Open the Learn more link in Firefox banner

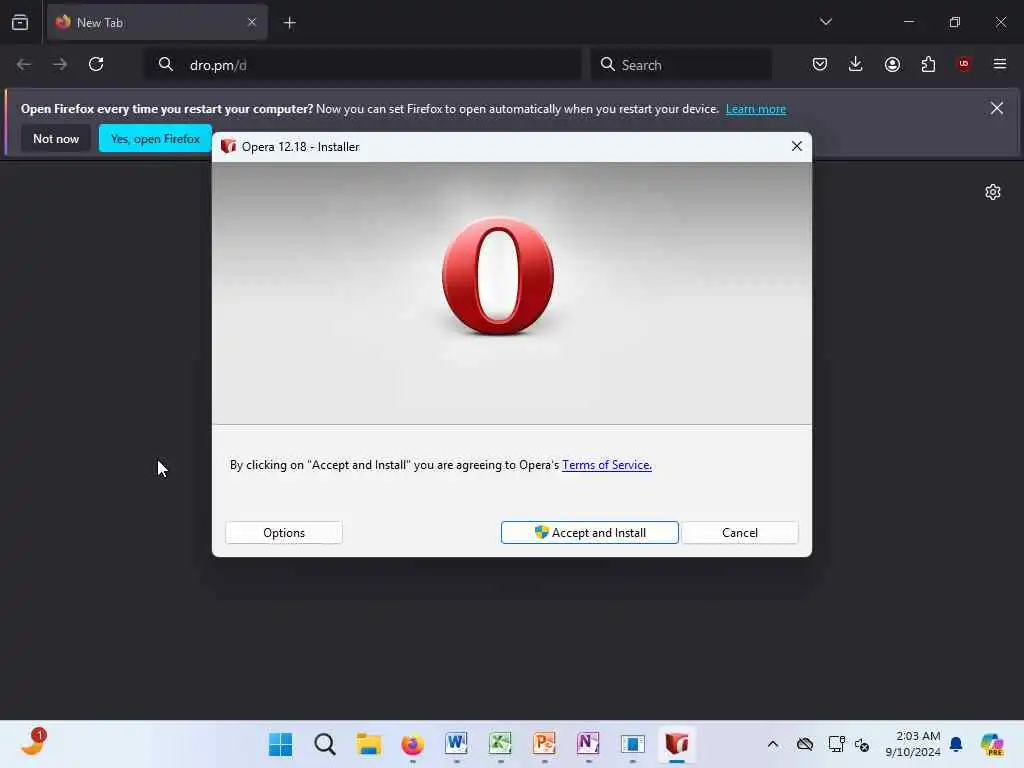pos(756,109)
